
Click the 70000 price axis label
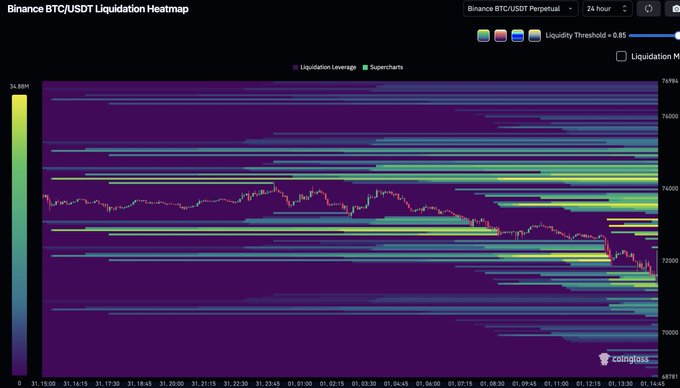(x=670, y=333)
